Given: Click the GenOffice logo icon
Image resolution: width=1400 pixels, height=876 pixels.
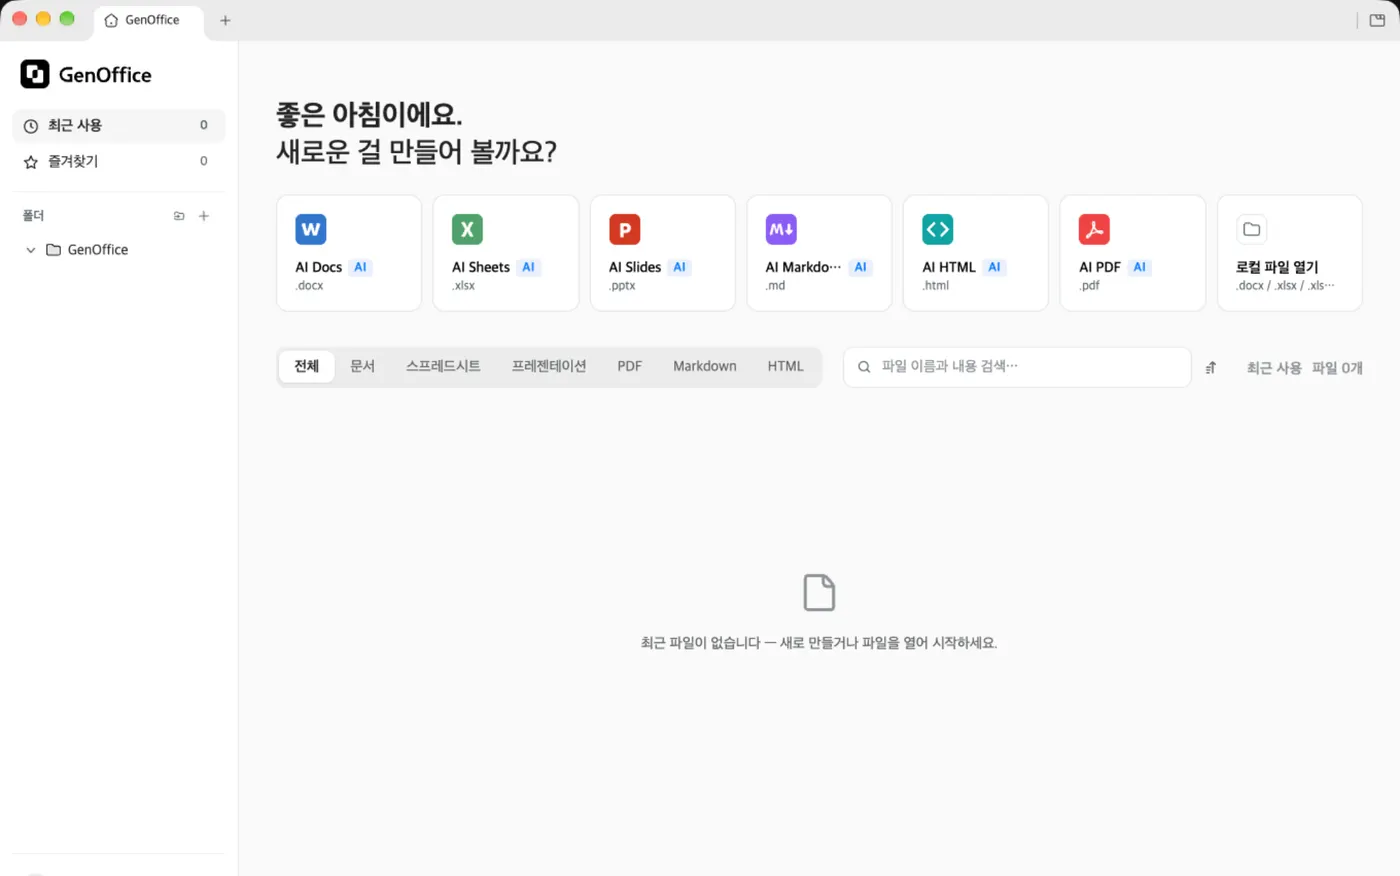Looking at the screenshot, I should (x=35, y=74).
